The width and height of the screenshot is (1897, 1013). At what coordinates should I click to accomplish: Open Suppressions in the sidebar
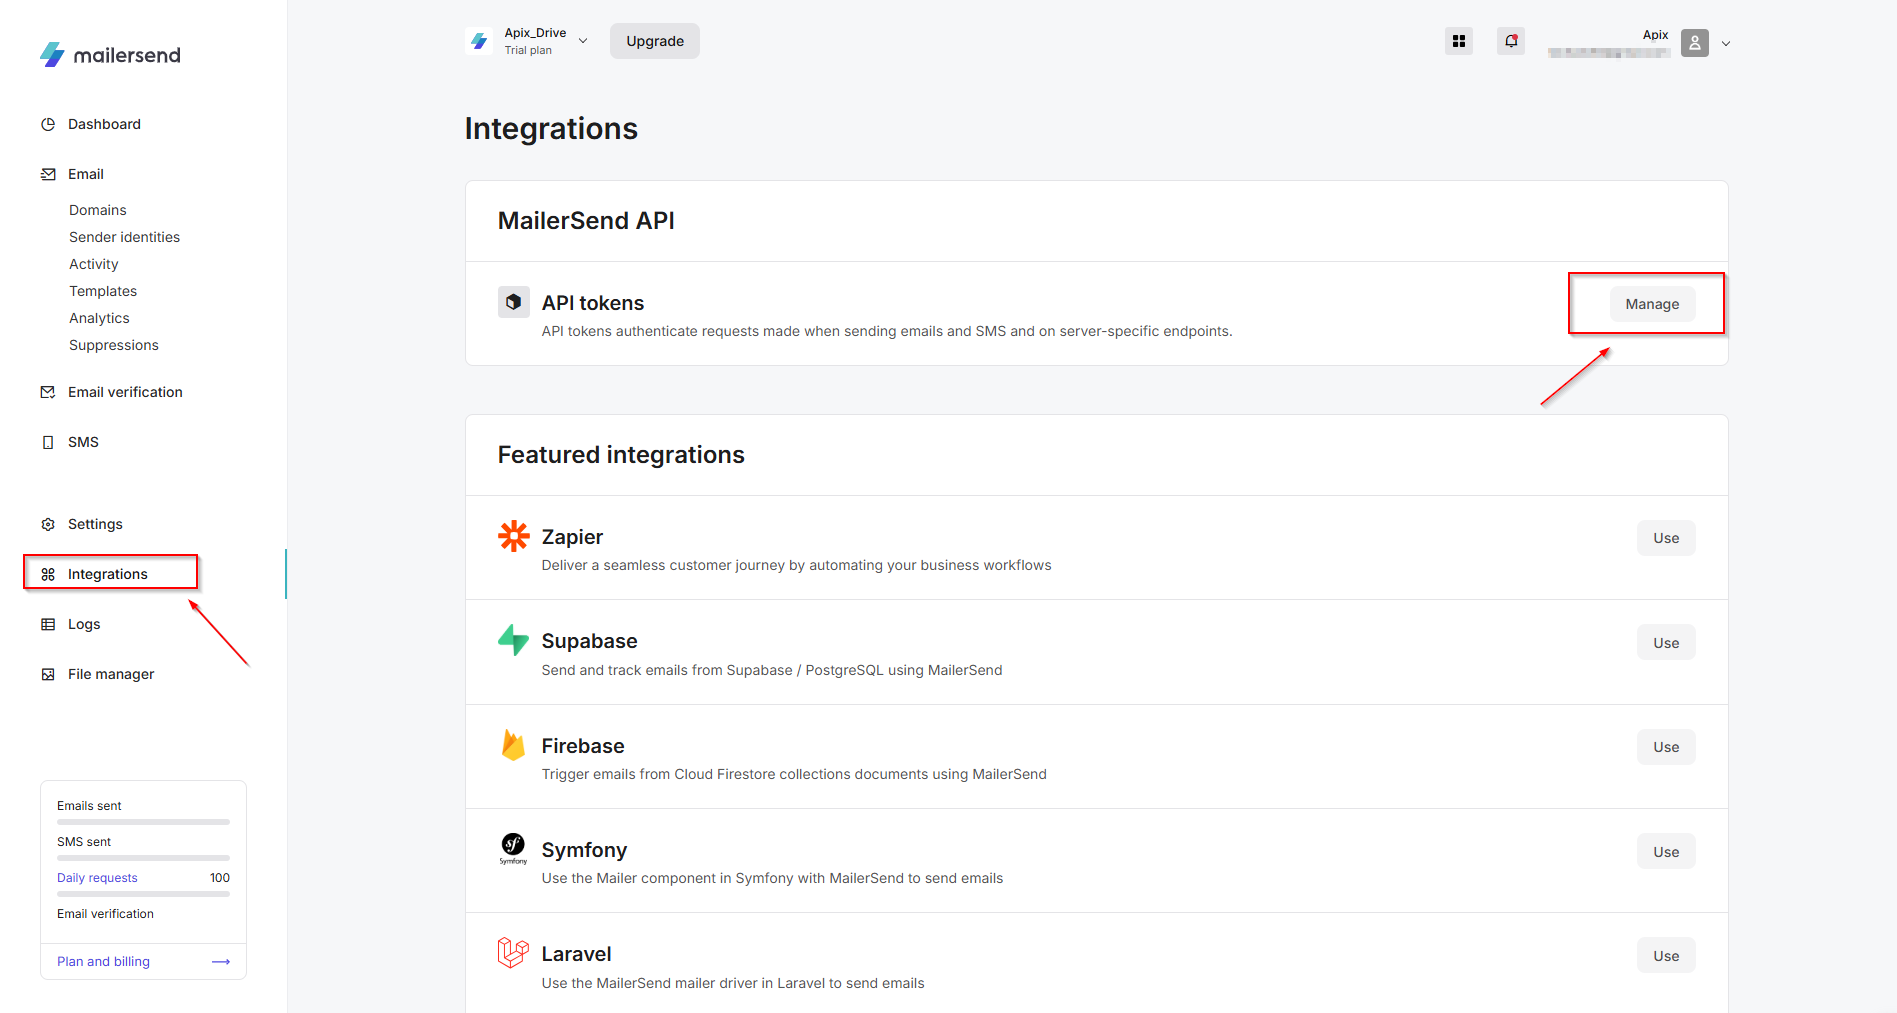point(114,345)
